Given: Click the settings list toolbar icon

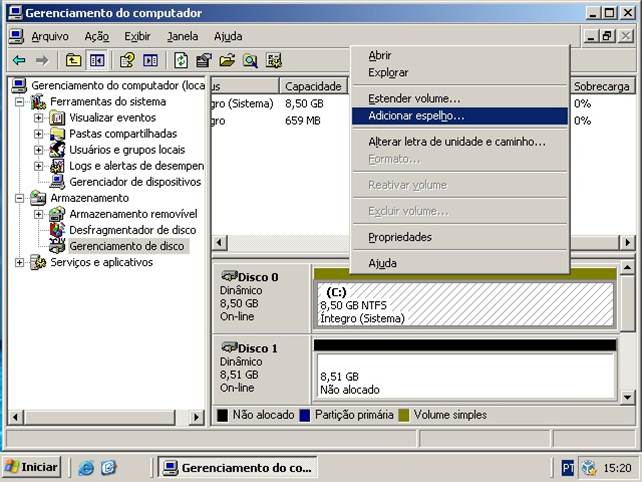Looking at the screenshot, I should coord(274,61).
